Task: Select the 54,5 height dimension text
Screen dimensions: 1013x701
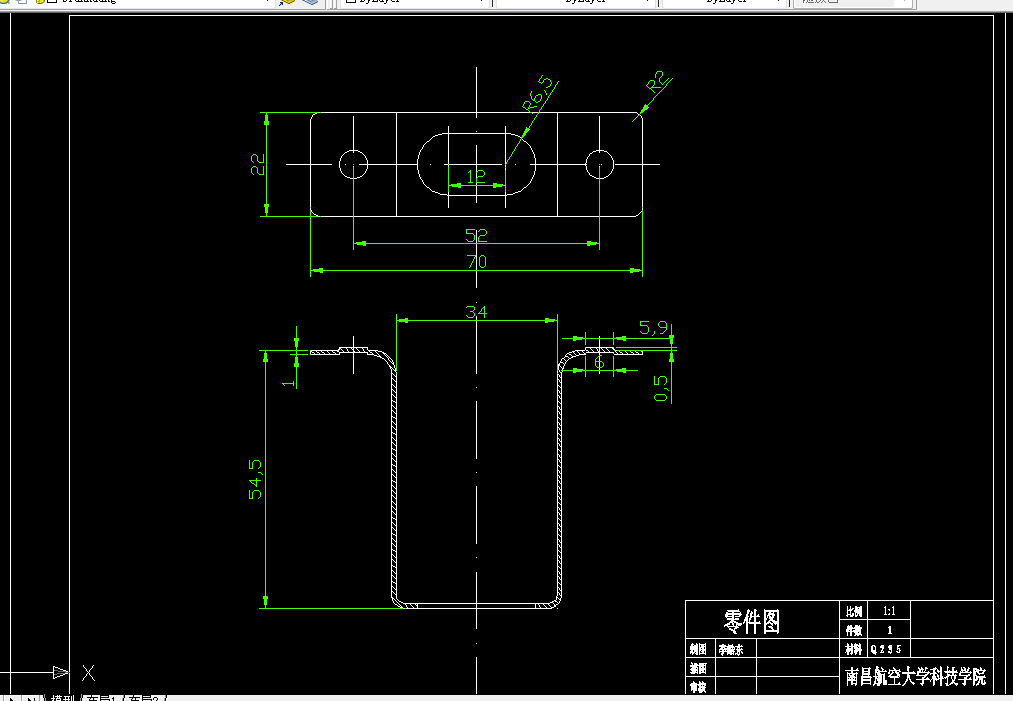Action: pos(256,479)
